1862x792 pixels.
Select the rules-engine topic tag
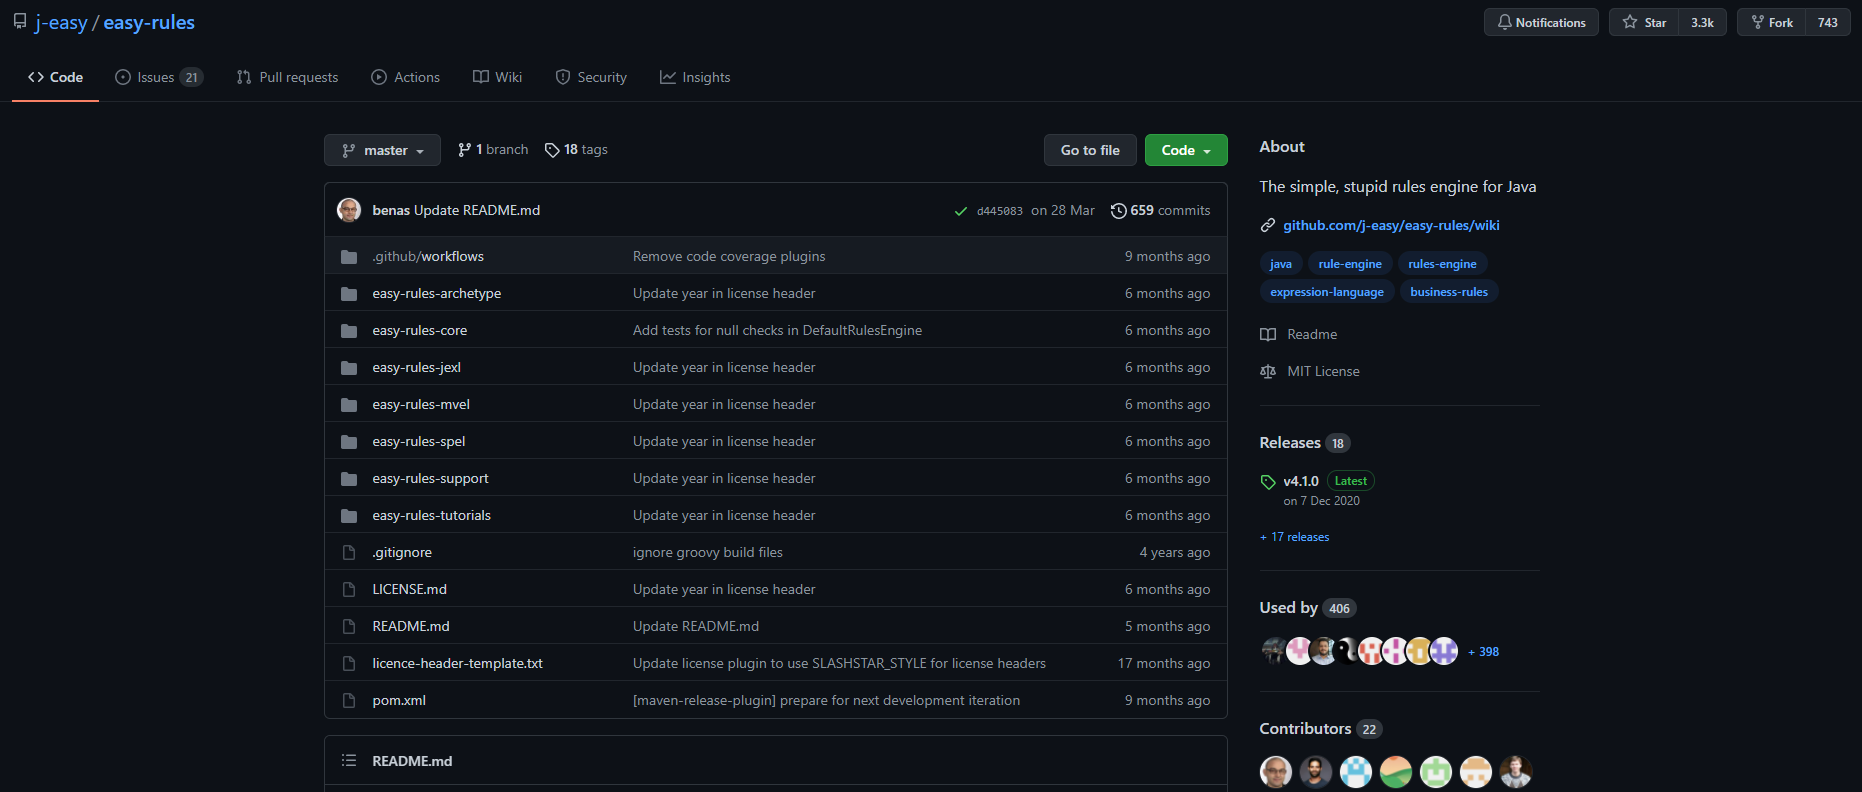(x=1442, y=264)
